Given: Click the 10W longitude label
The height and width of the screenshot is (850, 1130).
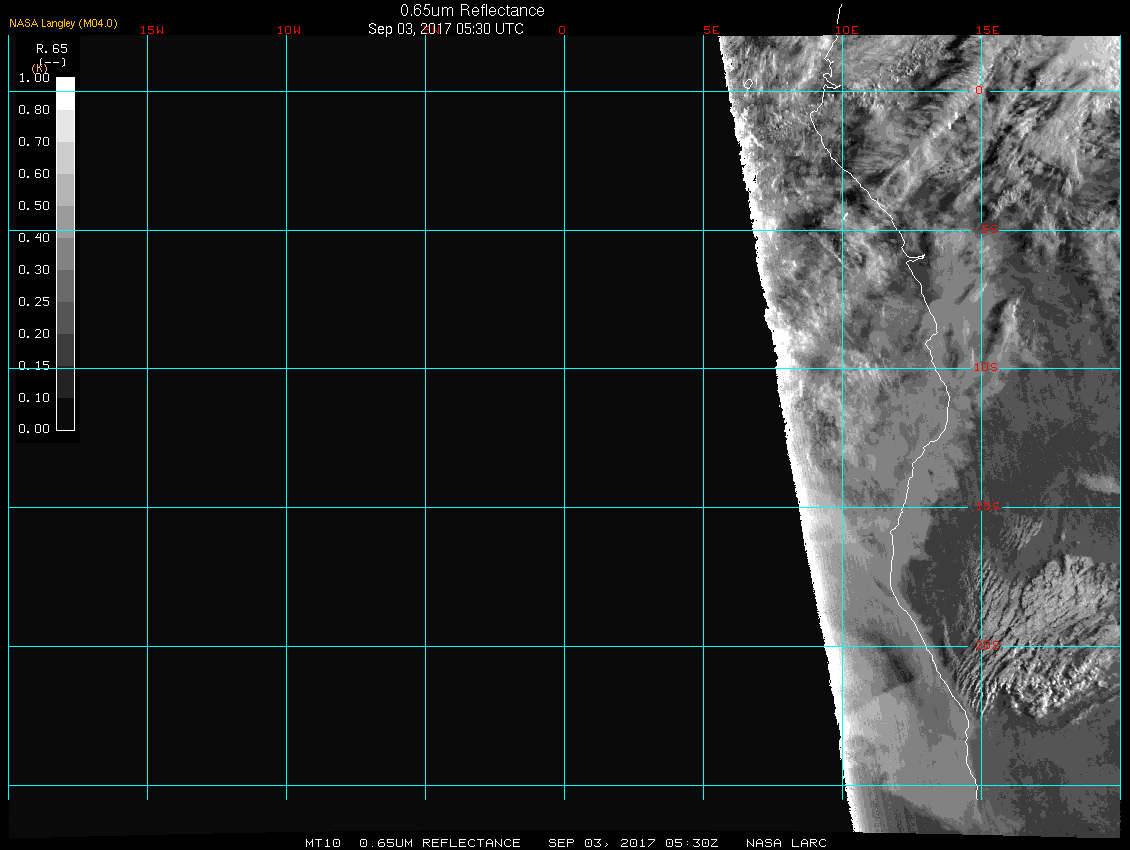Looking at the screenshot, I should click(289, 30).
